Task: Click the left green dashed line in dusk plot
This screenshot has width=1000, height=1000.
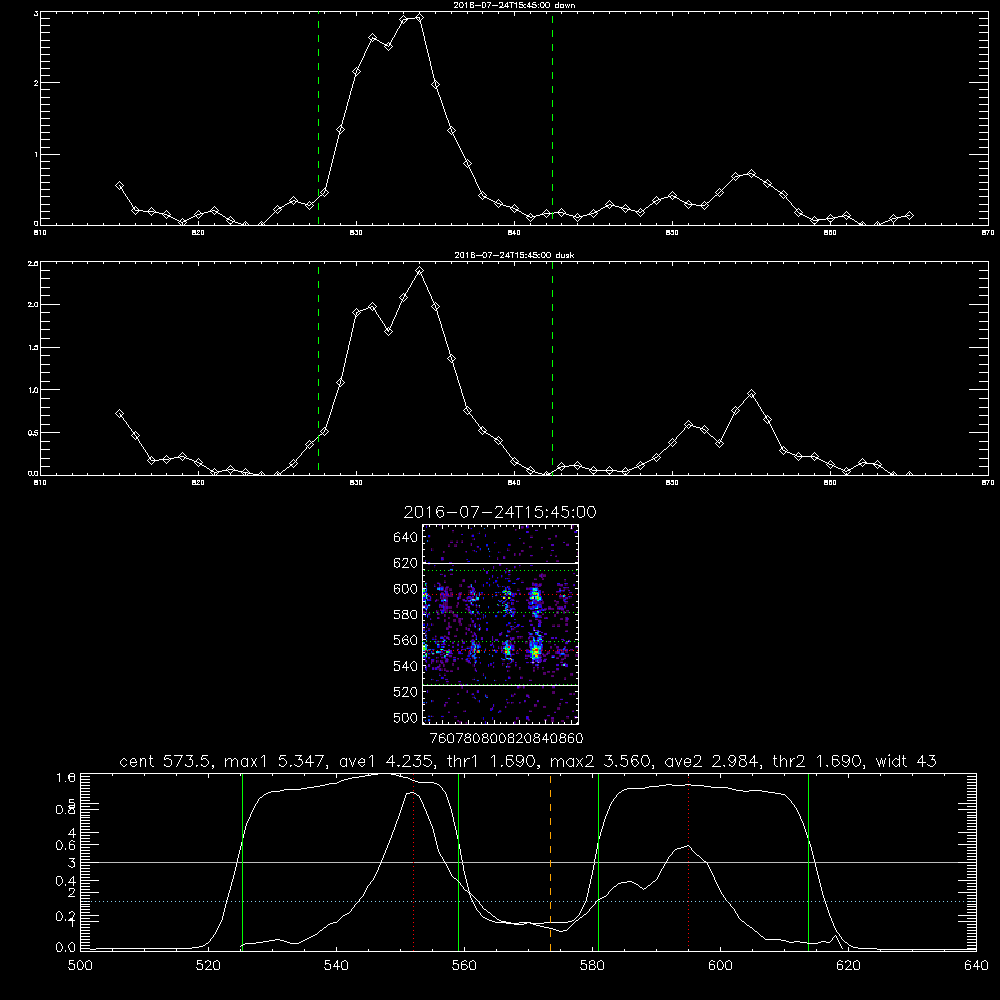Action: (318, 368)
